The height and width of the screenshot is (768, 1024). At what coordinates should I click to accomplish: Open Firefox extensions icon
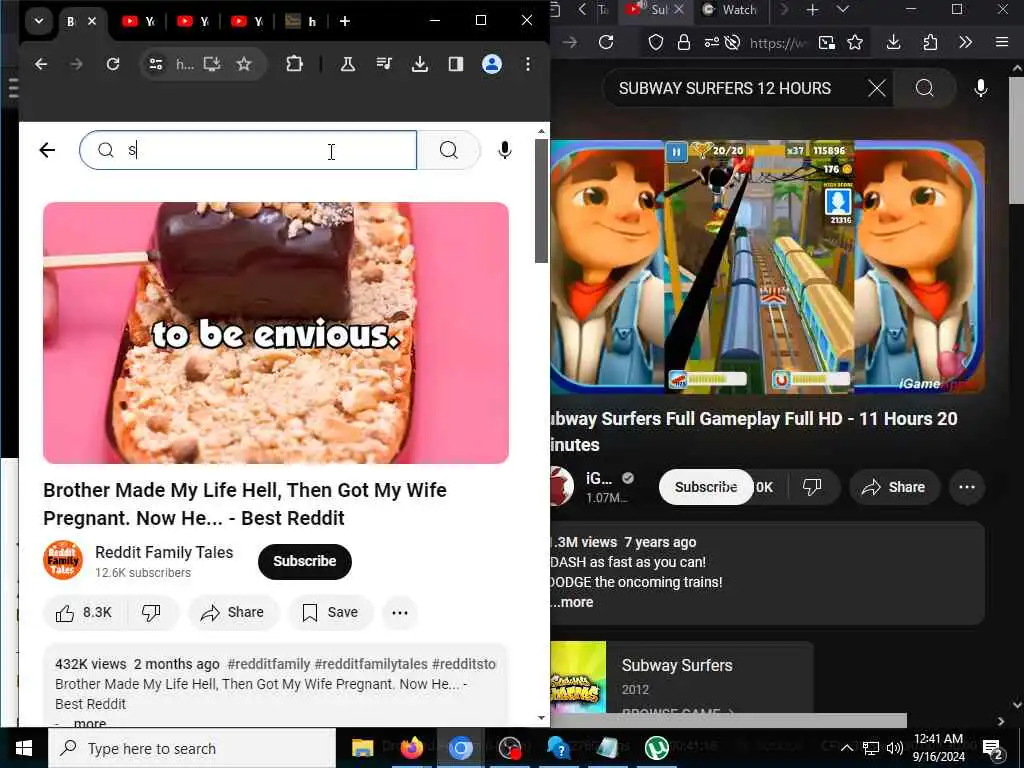click(930, 42)
